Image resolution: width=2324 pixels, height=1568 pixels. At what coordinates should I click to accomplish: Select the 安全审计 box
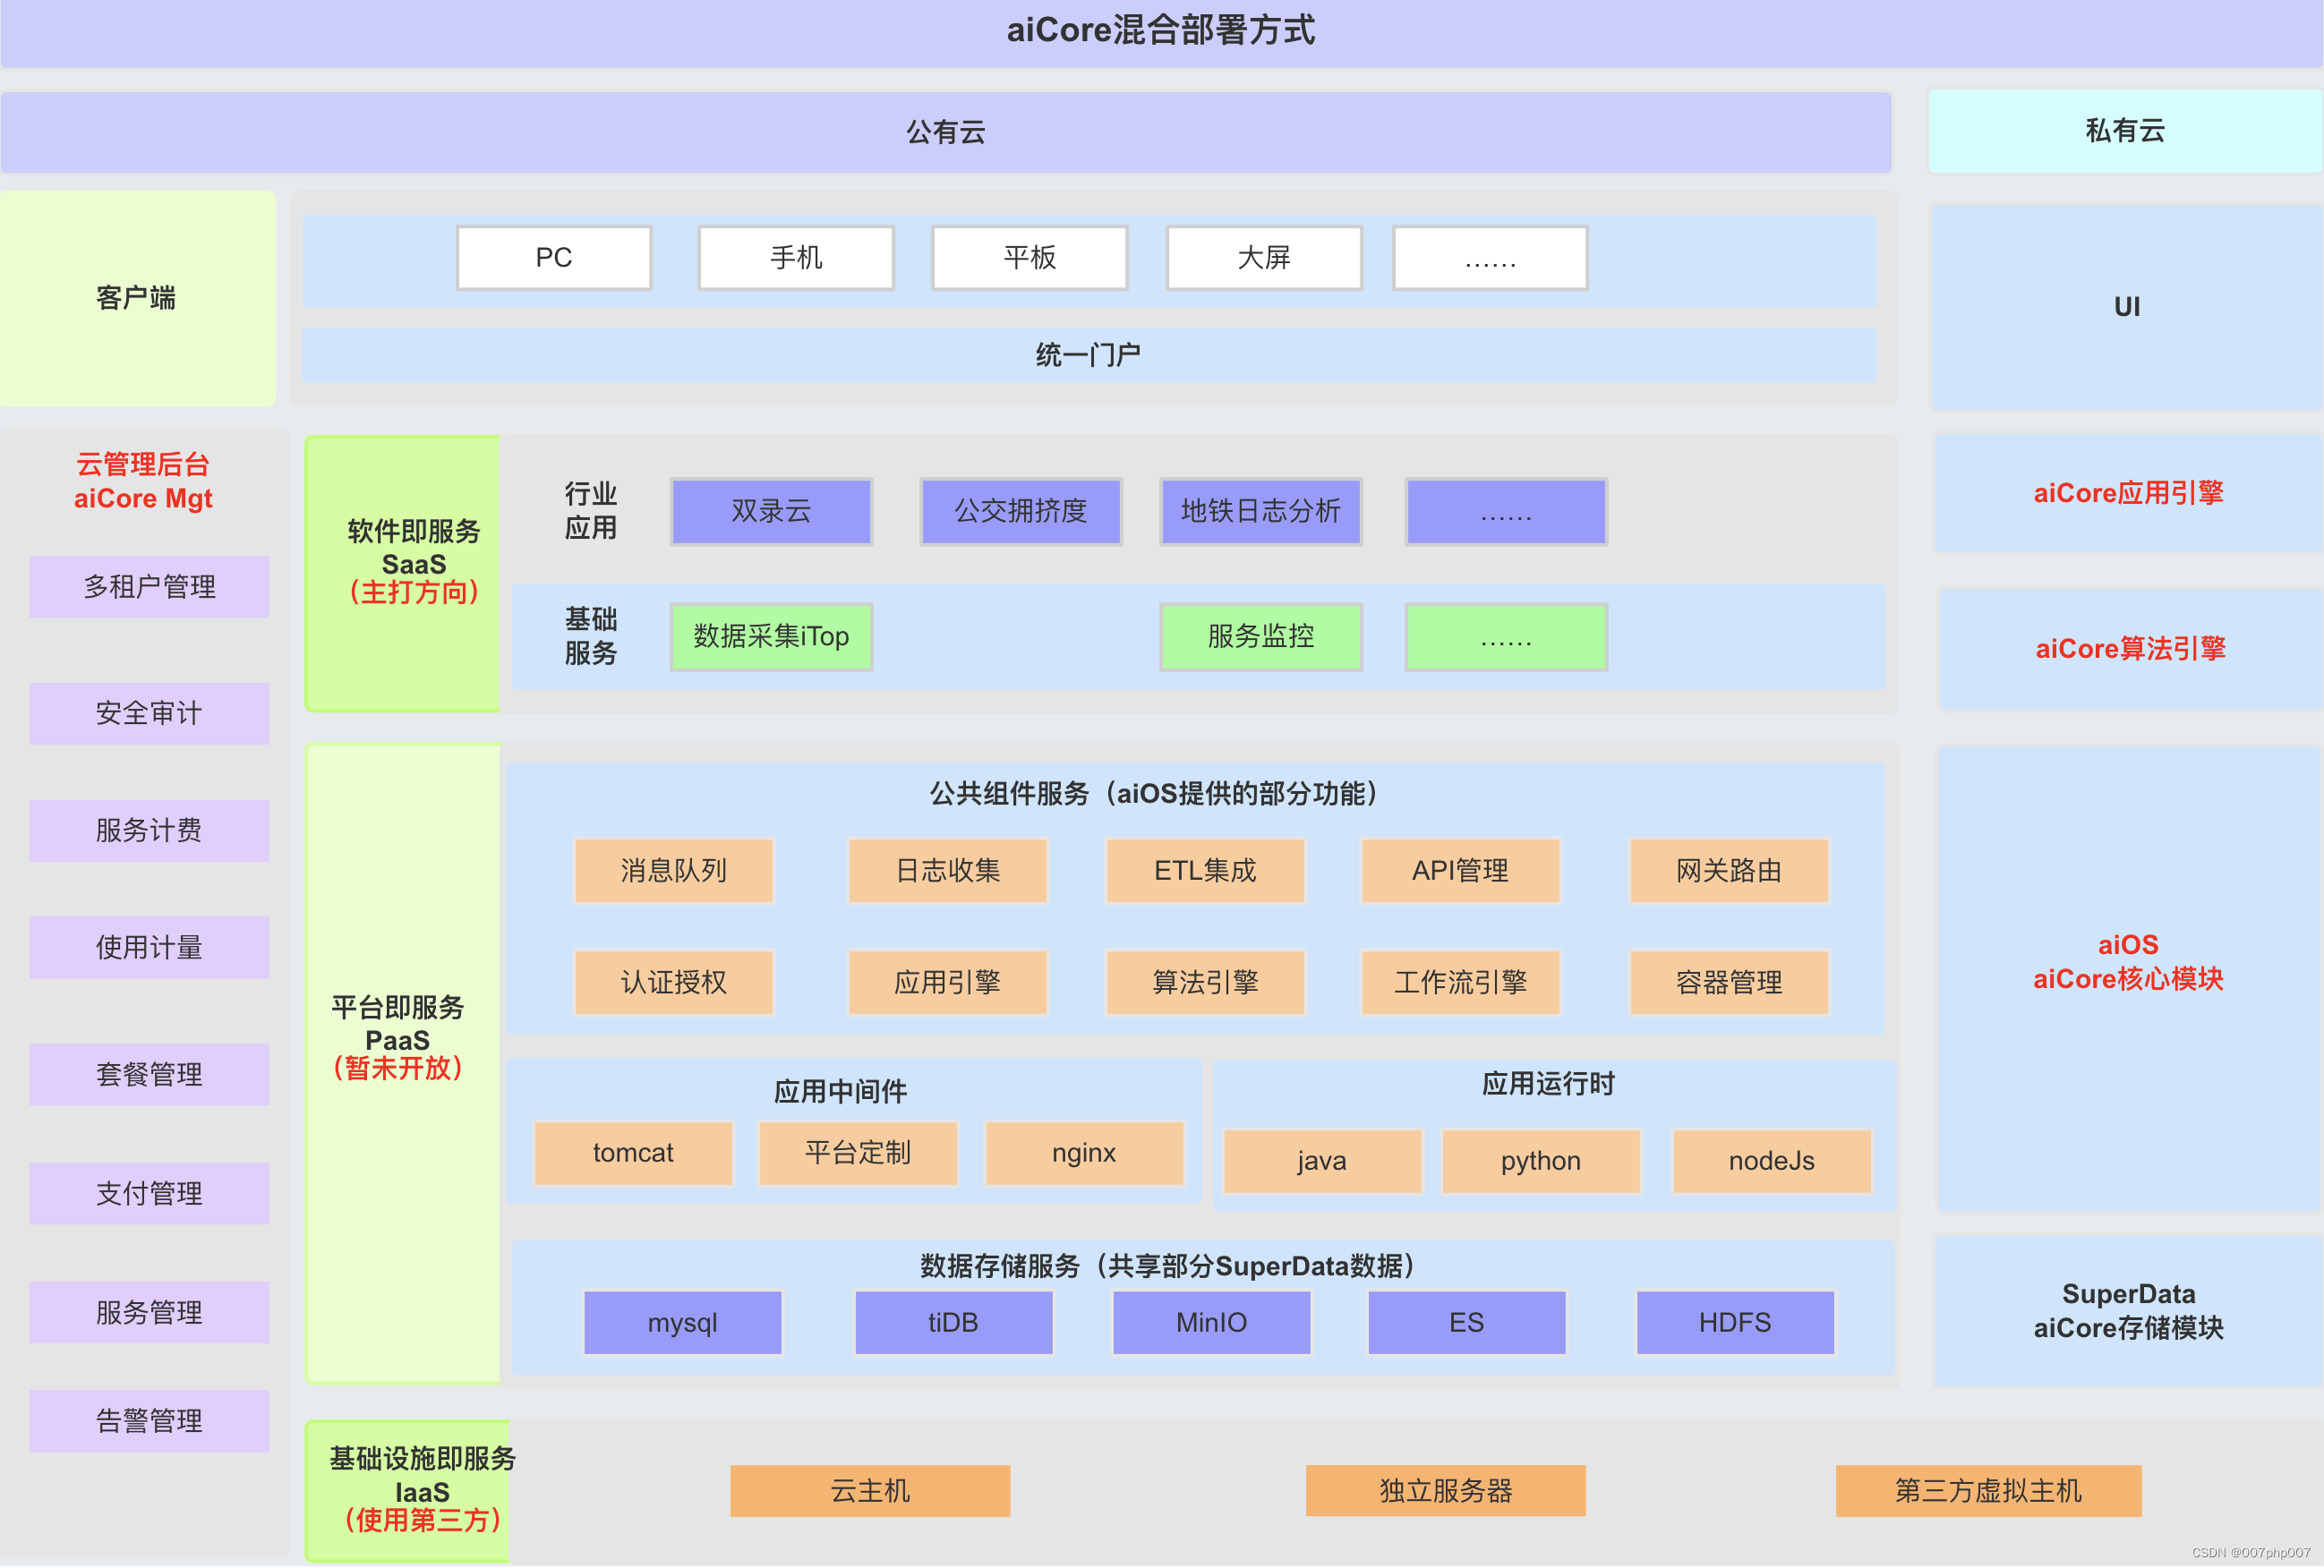click(149, 714)
